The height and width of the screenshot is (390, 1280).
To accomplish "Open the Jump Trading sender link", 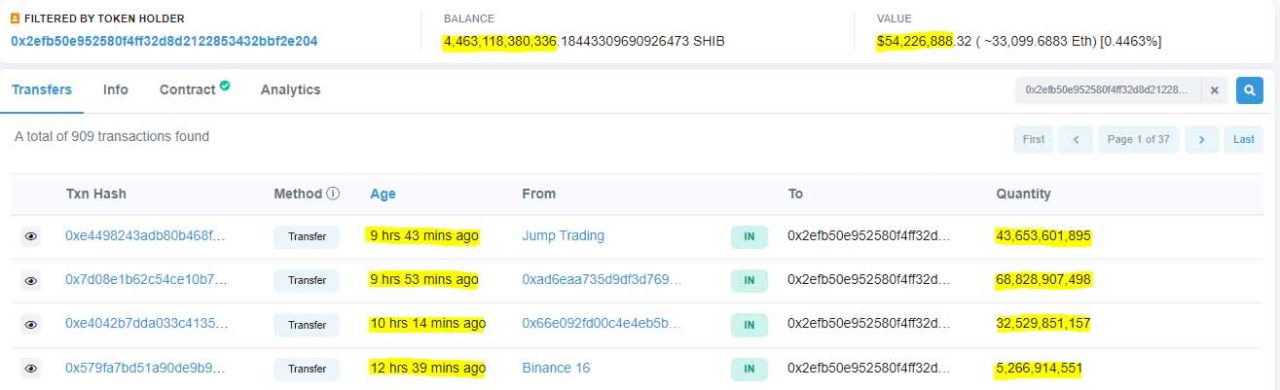I will click(x=563, y=236).
